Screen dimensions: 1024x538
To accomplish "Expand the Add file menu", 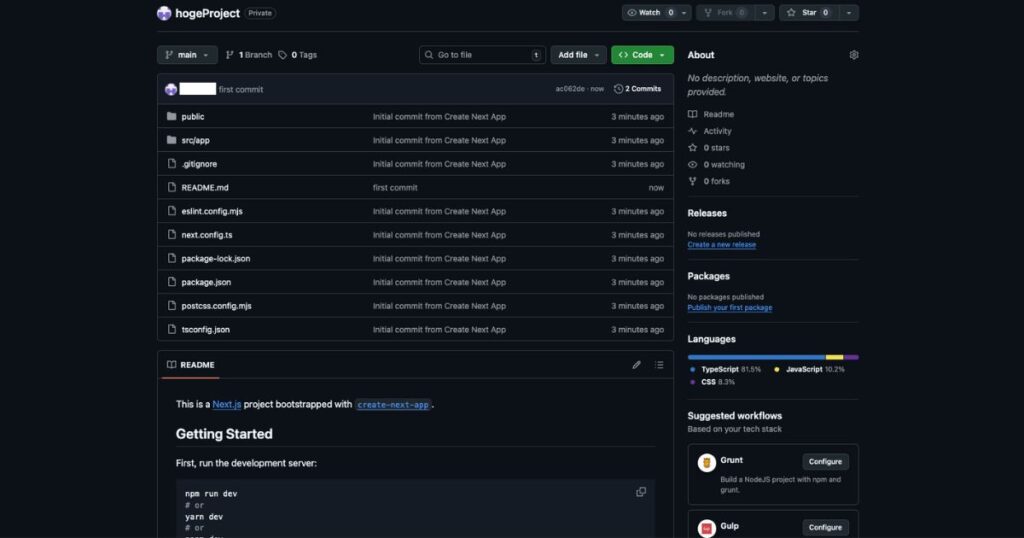I will (578, 55).
